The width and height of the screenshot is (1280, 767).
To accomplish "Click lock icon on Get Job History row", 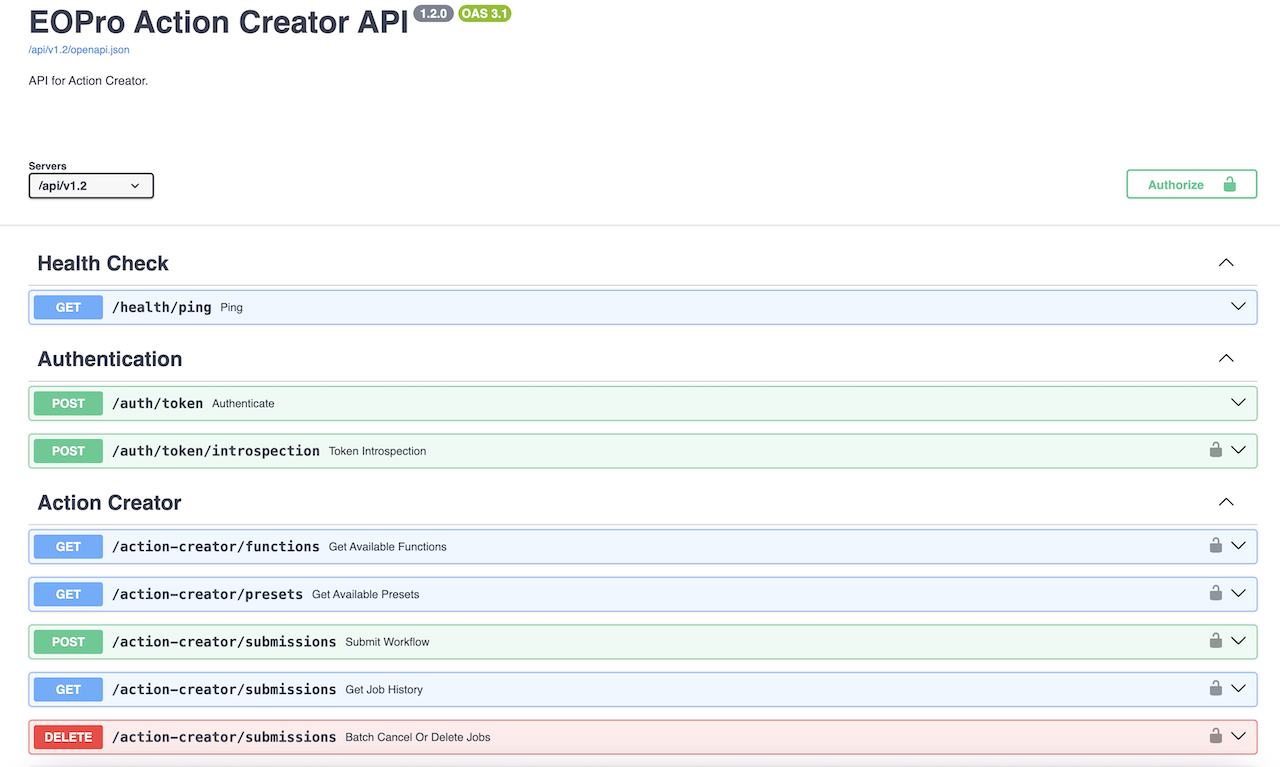I will click(x=1215, y=688).
